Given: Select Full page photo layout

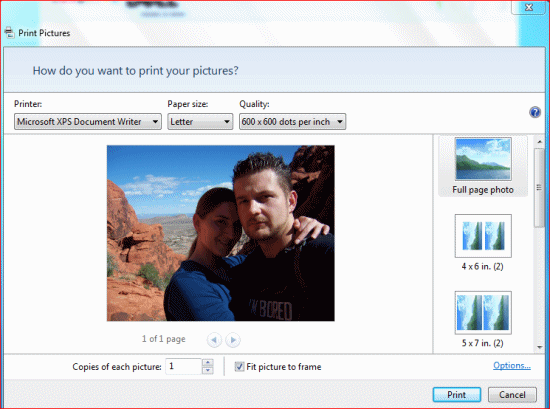Looking at the screenshot, I should coord(483,166).
